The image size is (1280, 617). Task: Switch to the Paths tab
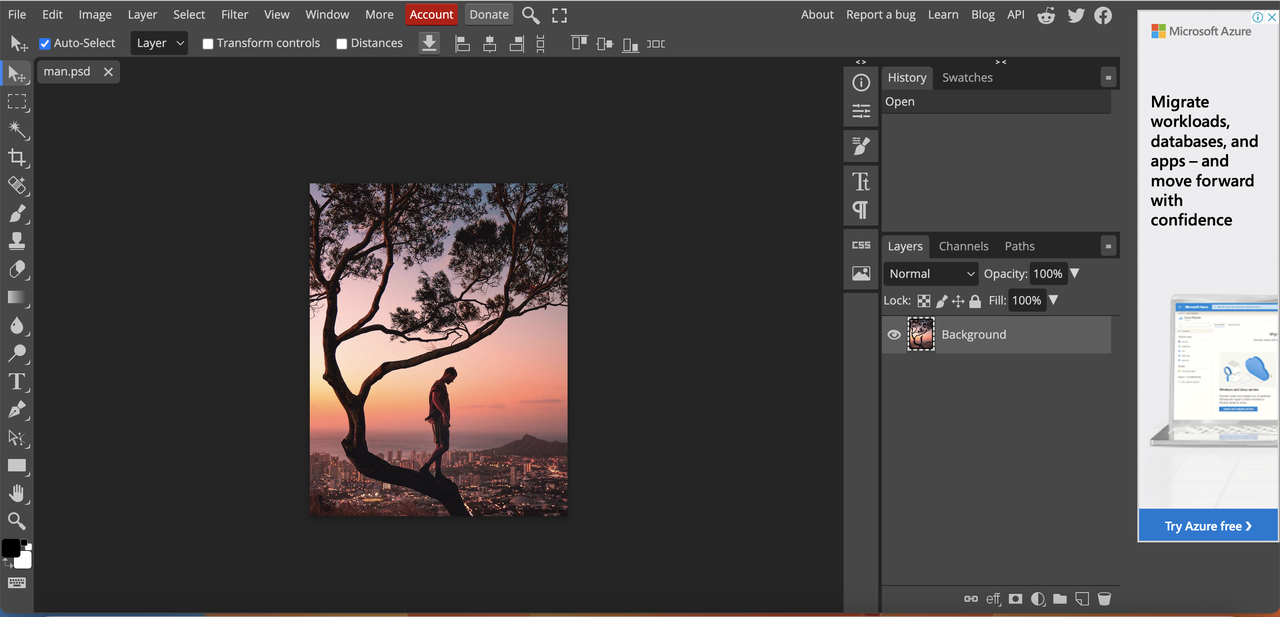coord(1020,246)
